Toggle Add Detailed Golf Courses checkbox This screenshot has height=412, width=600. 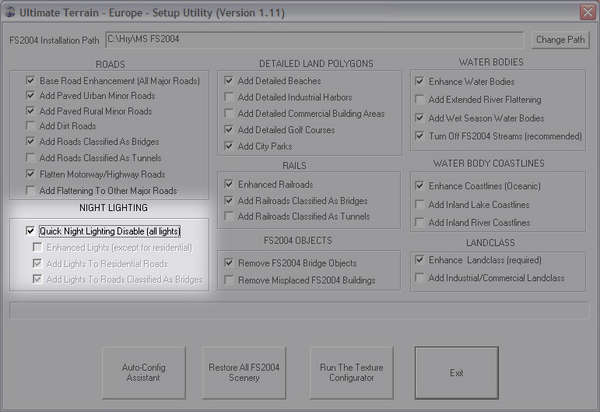(229, 130)
